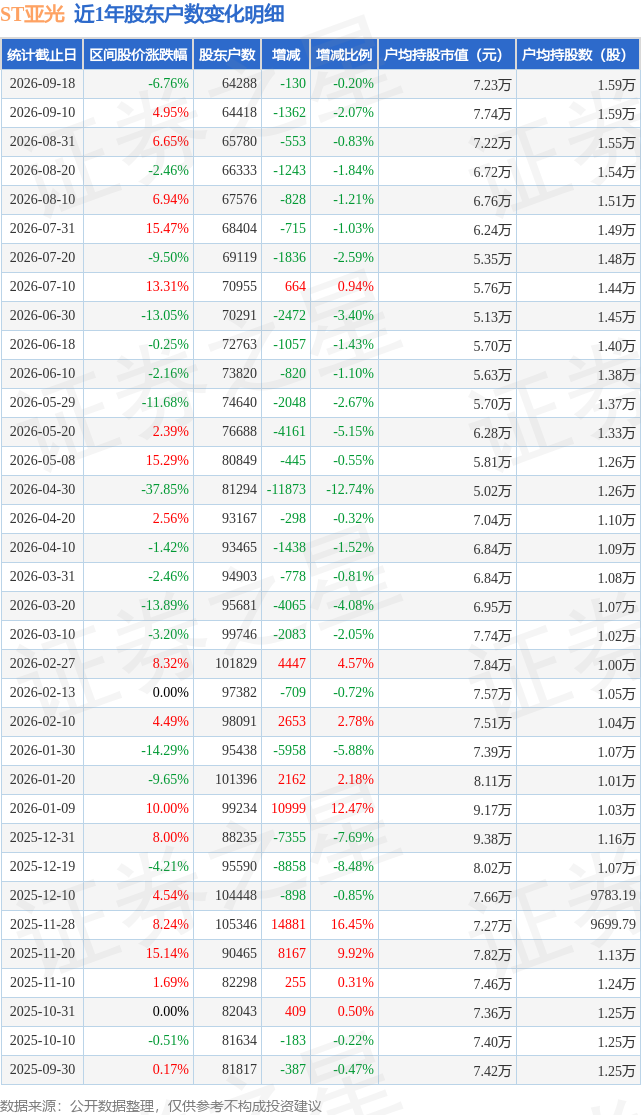
Task: Click the 统计截止日 column header
Action: (42, 55)
